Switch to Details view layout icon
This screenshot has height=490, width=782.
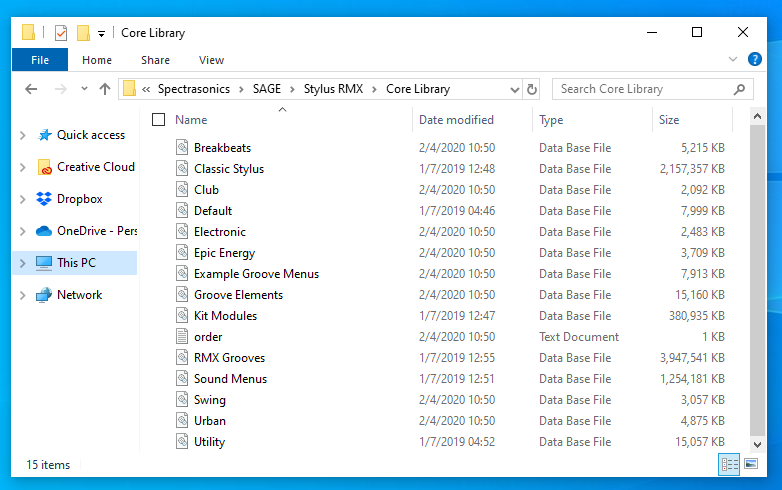tap(729, 464)
